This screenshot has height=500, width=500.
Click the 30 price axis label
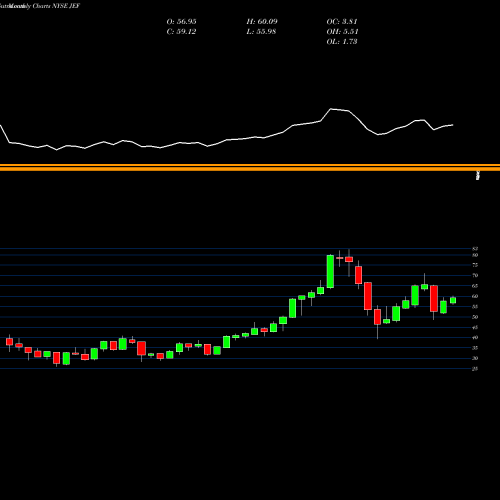pos(475,358)
